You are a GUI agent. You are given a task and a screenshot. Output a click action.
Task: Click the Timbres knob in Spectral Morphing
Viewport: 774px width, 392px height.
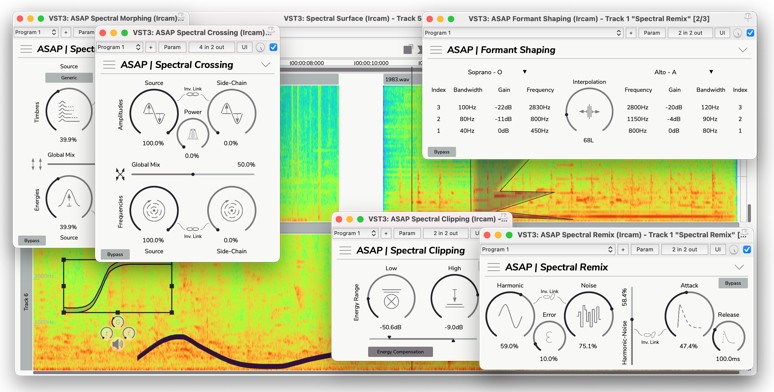[69, 111]
